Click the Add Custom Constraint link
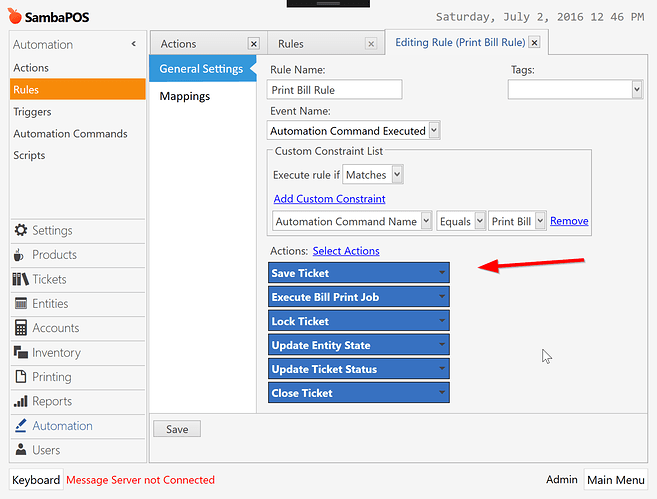The height and width of the screenshot is (499, 657). 329,199
